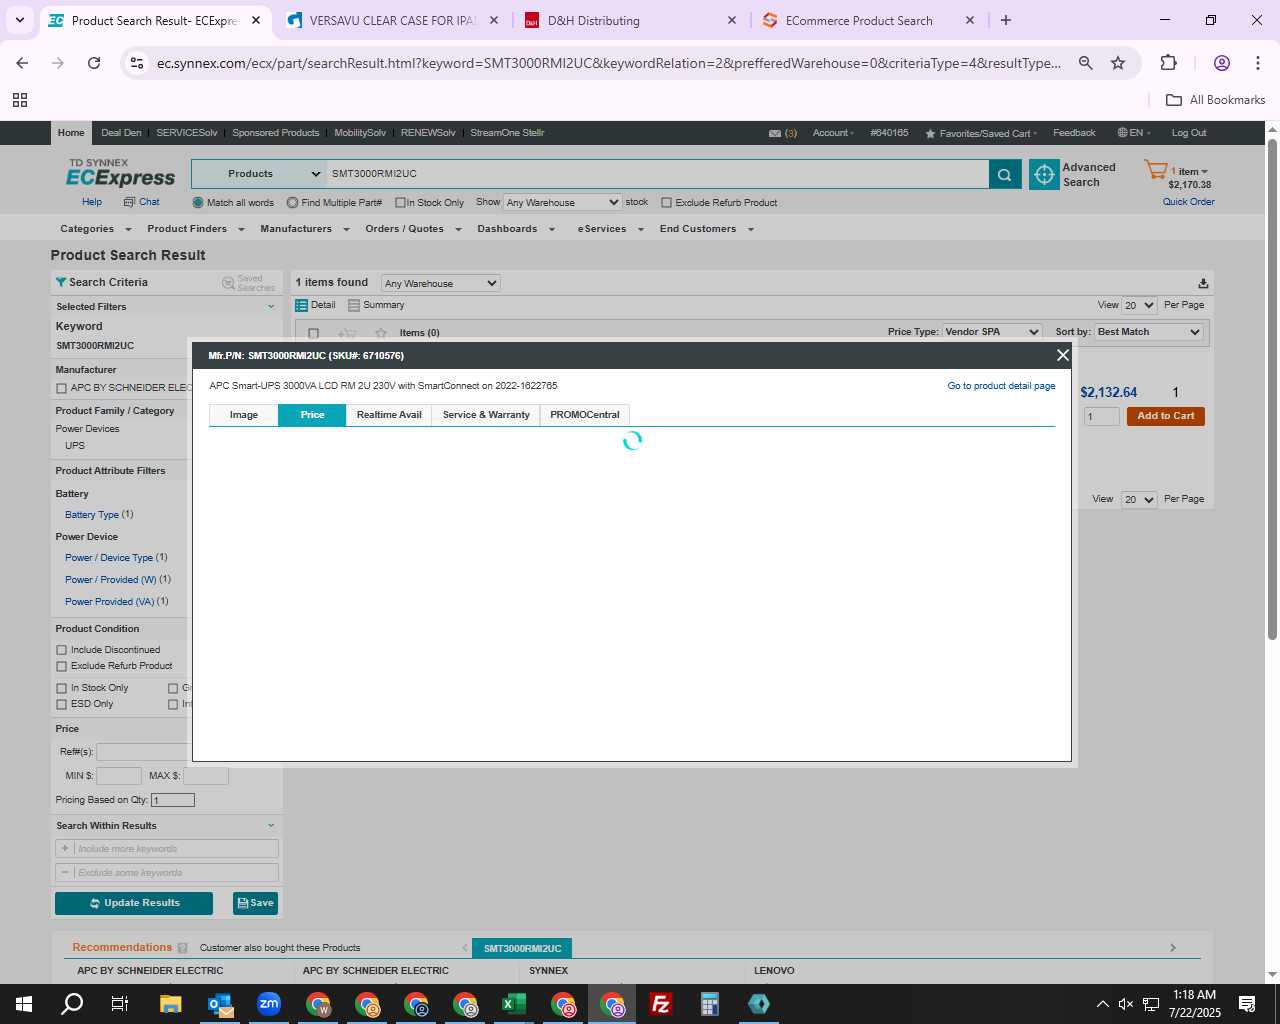
Task: Switch to Summary view icon
Action: (353, 305)
